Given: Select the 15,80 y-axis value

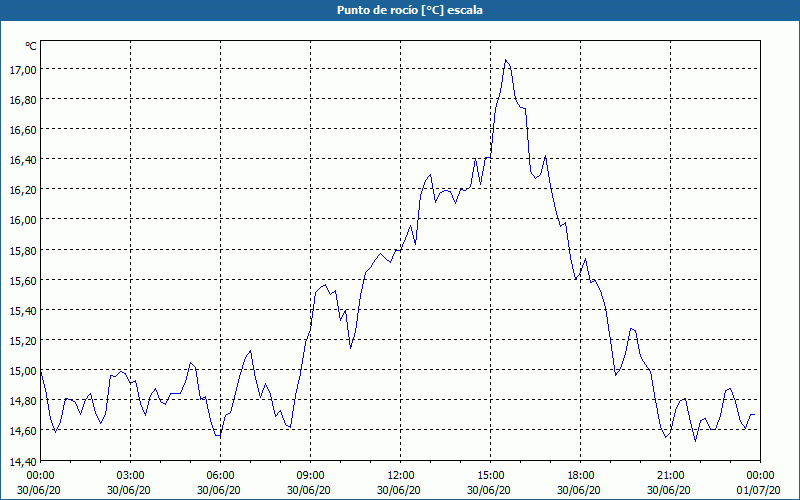Looking at the screenshot, I should tap(23, 250).
